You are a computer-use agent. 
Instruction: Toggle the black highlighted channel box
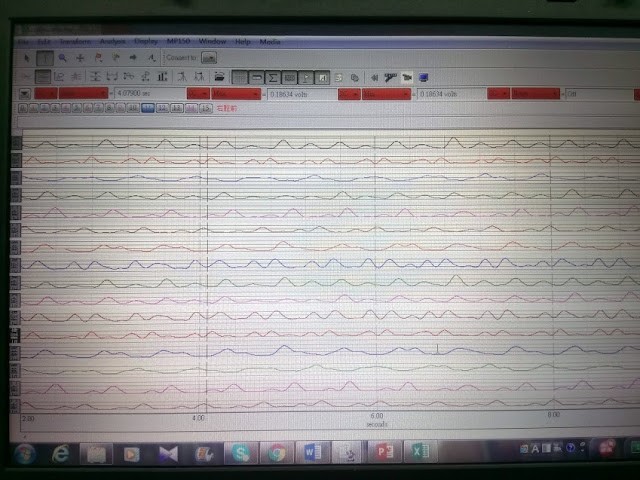coord(16,336)
